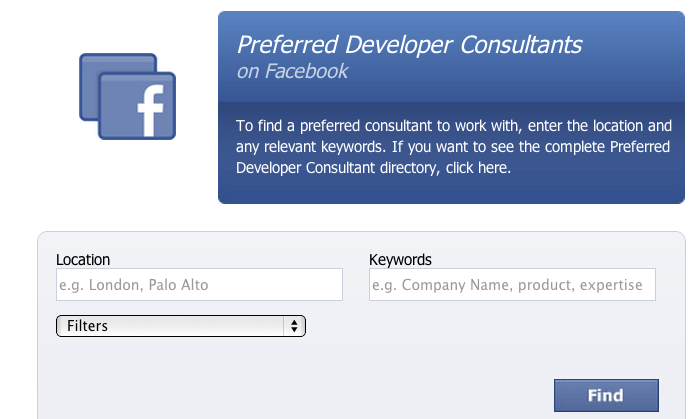Click the "Keywords" field label
The width and height of the screenshot is (699, 419).
click(400, 260)
